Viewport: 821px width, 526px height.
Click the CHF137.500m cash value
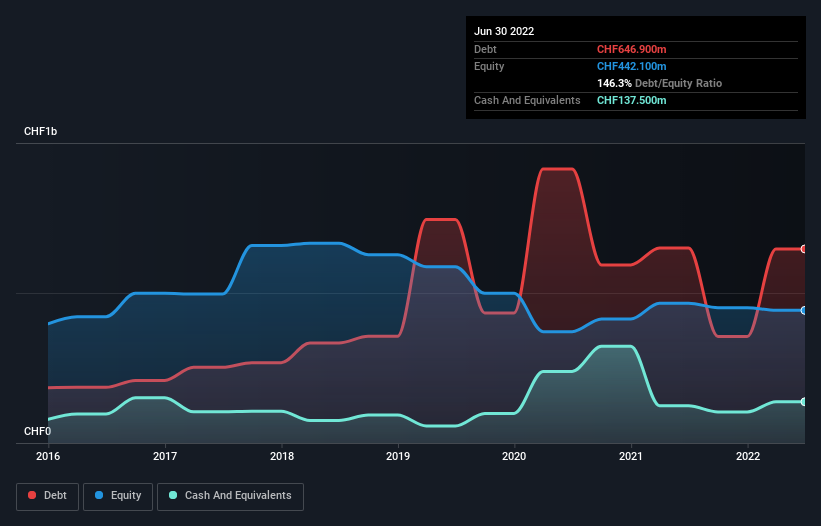click(631, 100)
